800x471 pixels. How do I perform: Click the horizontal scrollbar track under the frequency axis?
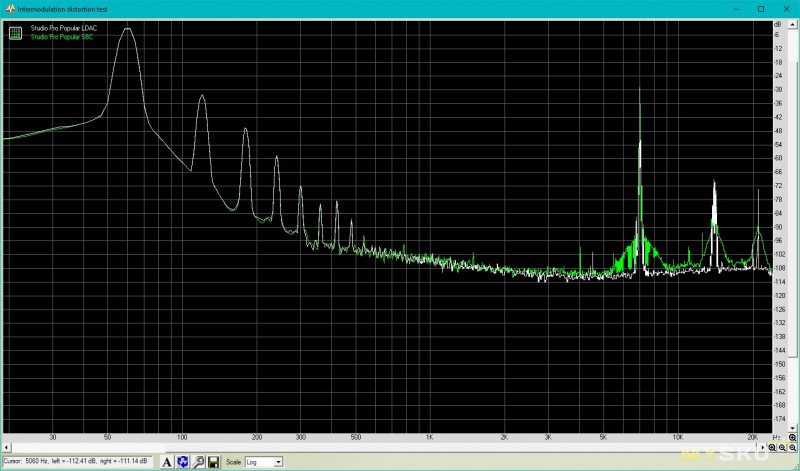[385, 448]
